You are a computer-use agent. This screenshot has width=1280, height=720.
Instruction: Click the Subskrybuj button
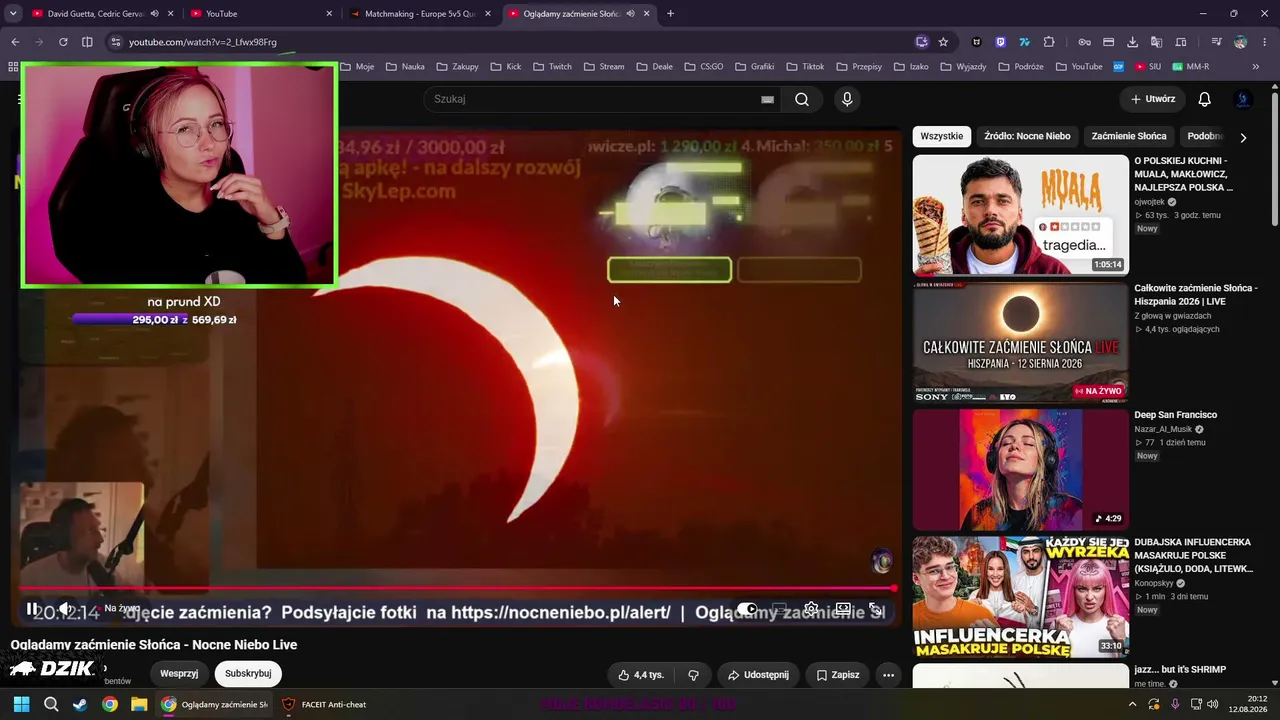(248, 674)
